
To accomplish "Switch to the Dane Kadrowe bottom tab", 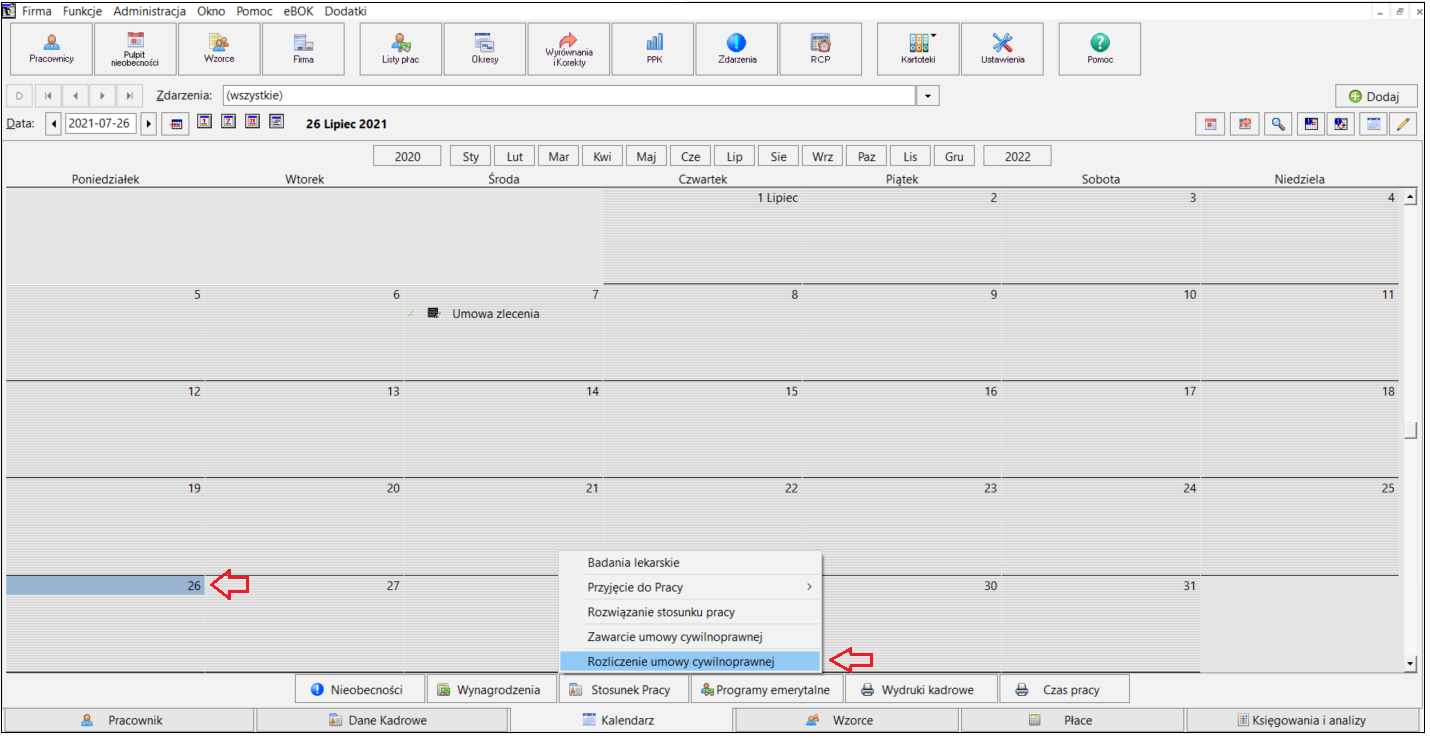I will tap(382, 720).
